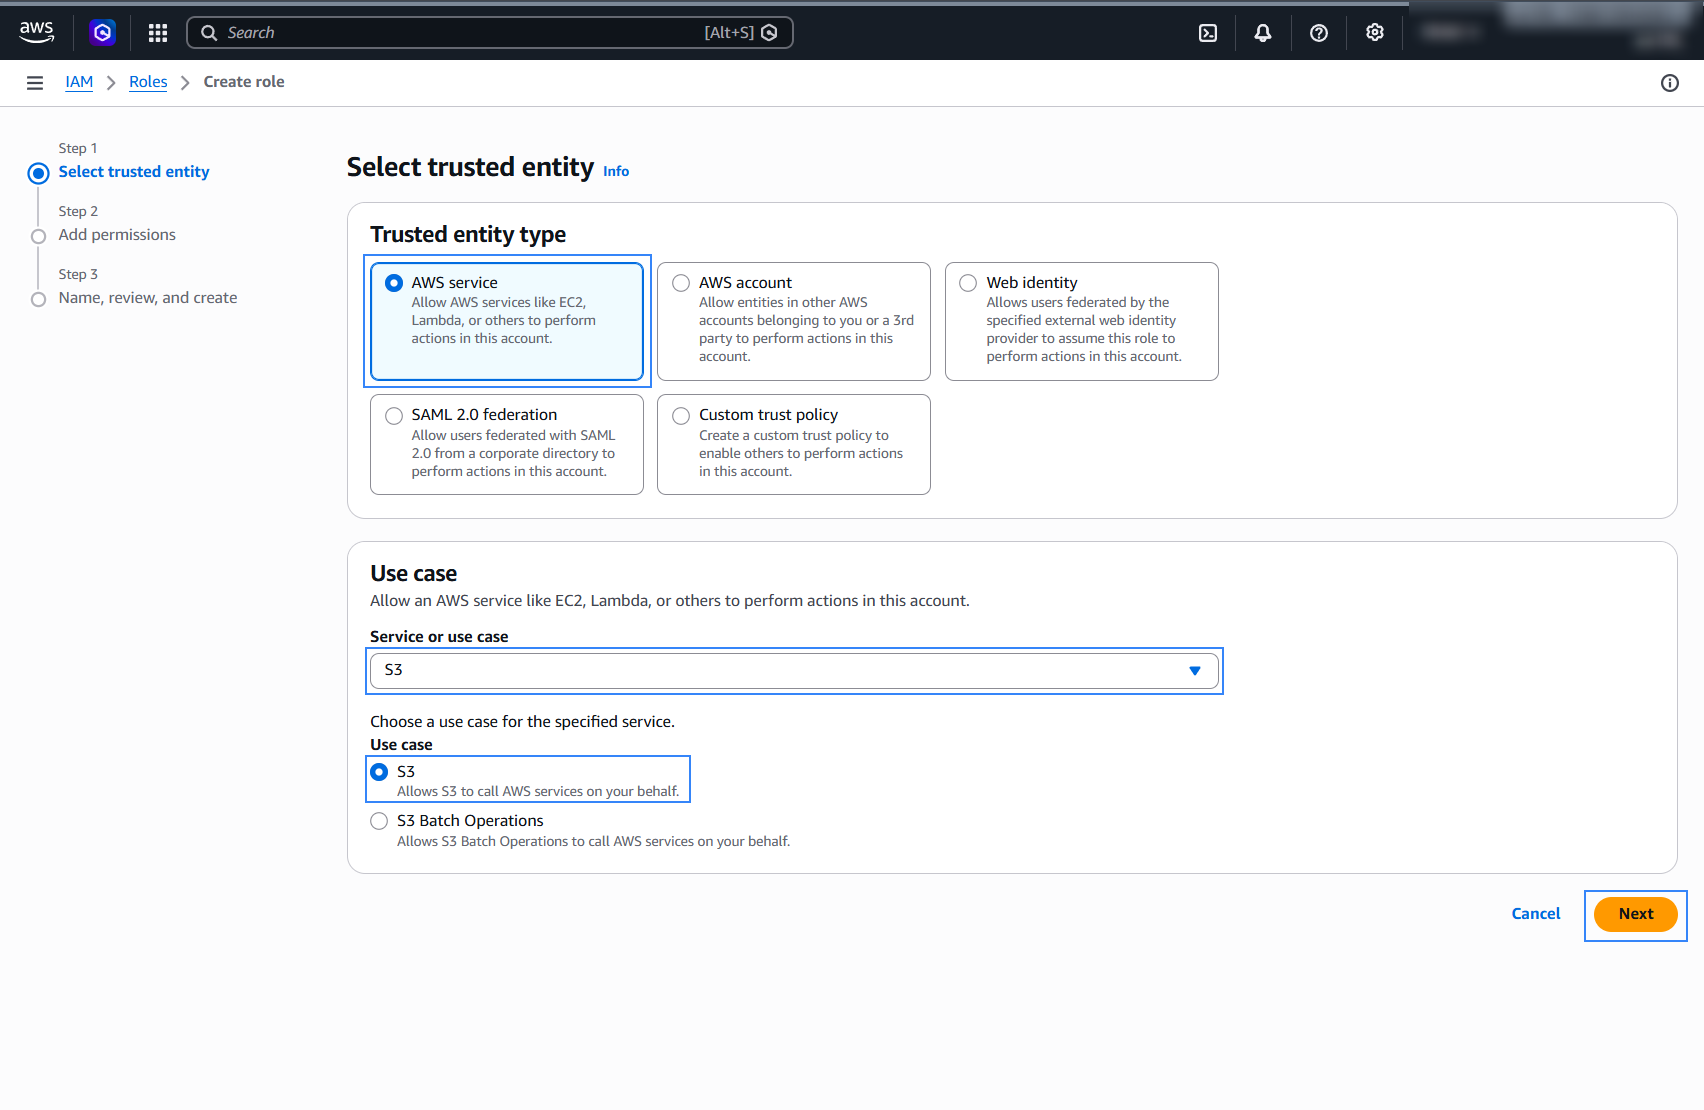Choose S3 Batch Operations use case
The image size is (1704, 1110).
tap(379, 821)
